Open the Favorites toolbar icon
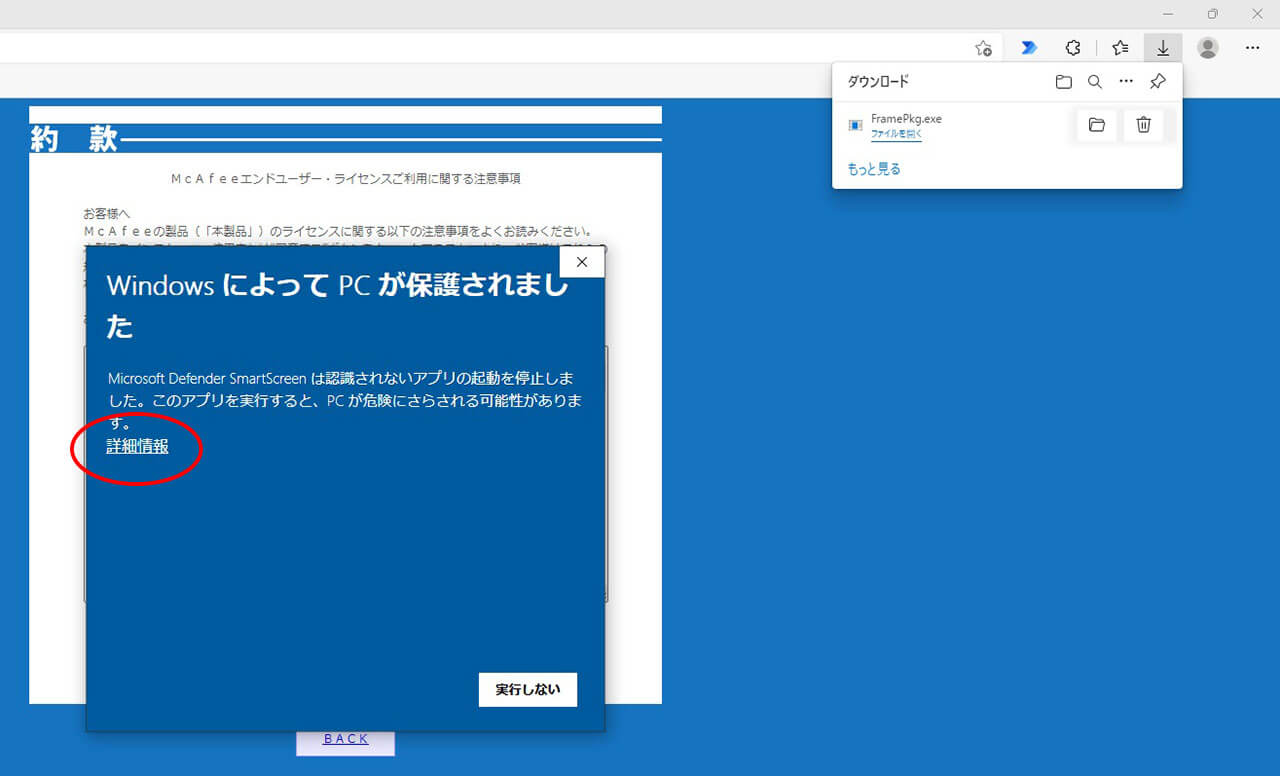 click(1121, 47)
